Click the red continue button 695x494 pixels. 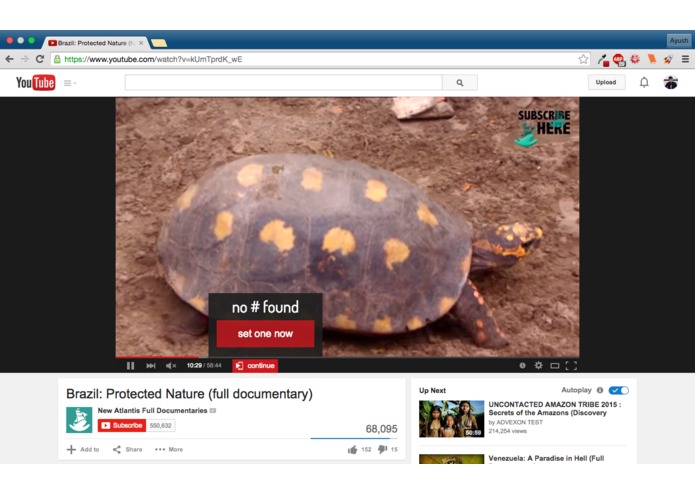pyautogui.click(x=255, y=366)
